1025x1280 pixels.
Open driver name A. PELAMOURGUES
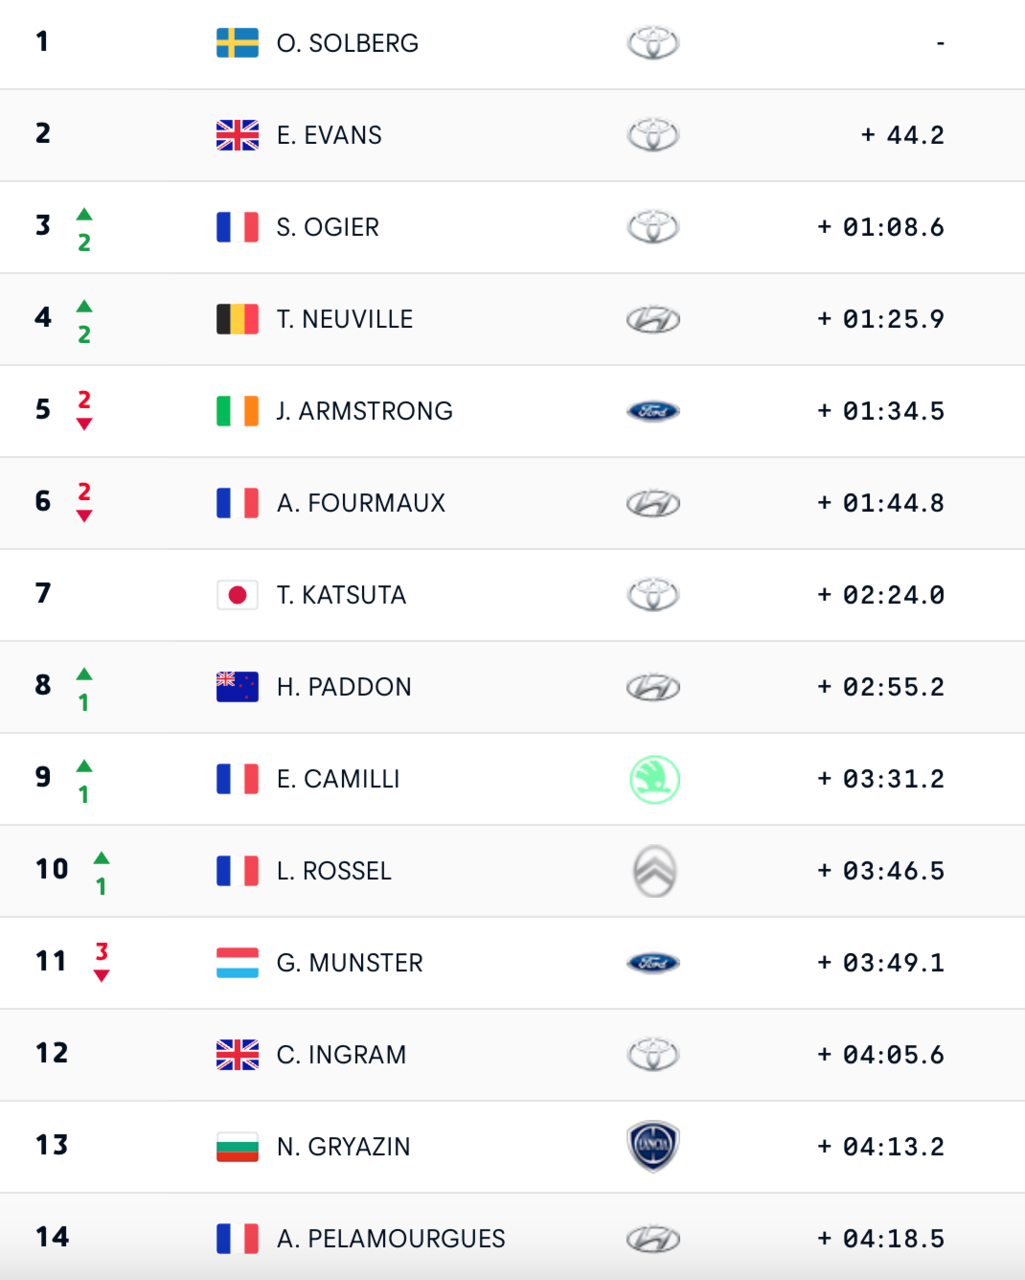(x=390, y=1239)
